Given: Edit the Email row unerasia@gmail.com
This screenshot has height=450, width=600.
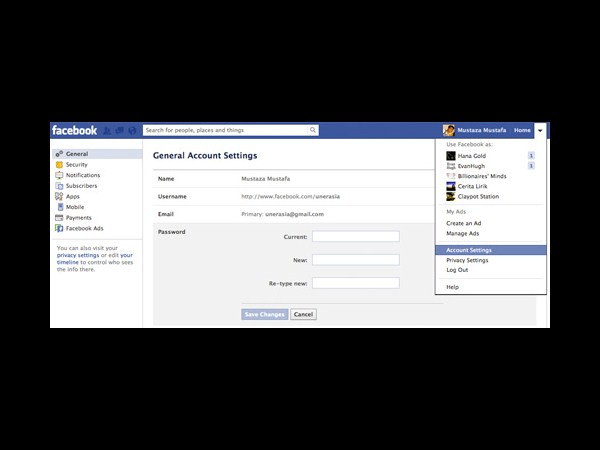Looking at the screenshot, I should 294,214.
